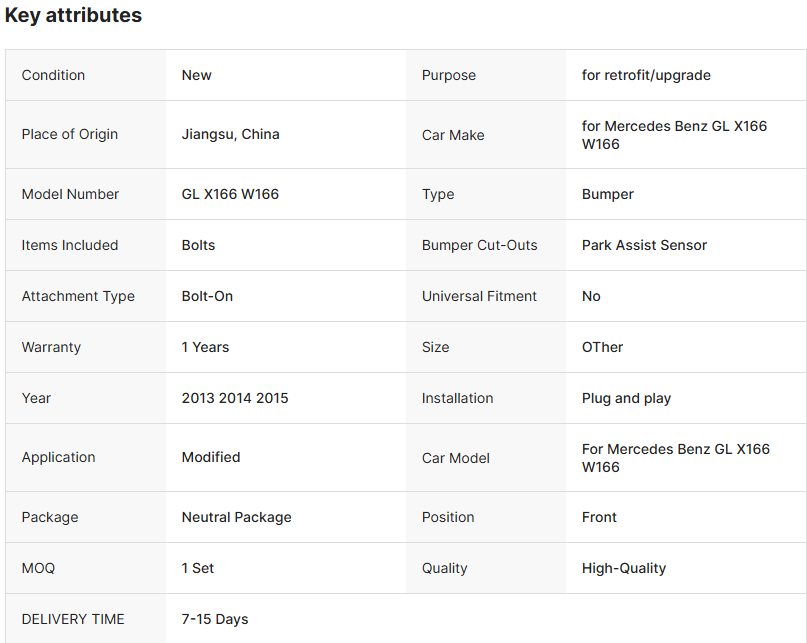The image size is (807, 643).
Task: Click the Position value "Front"
Action: [599, 517]
